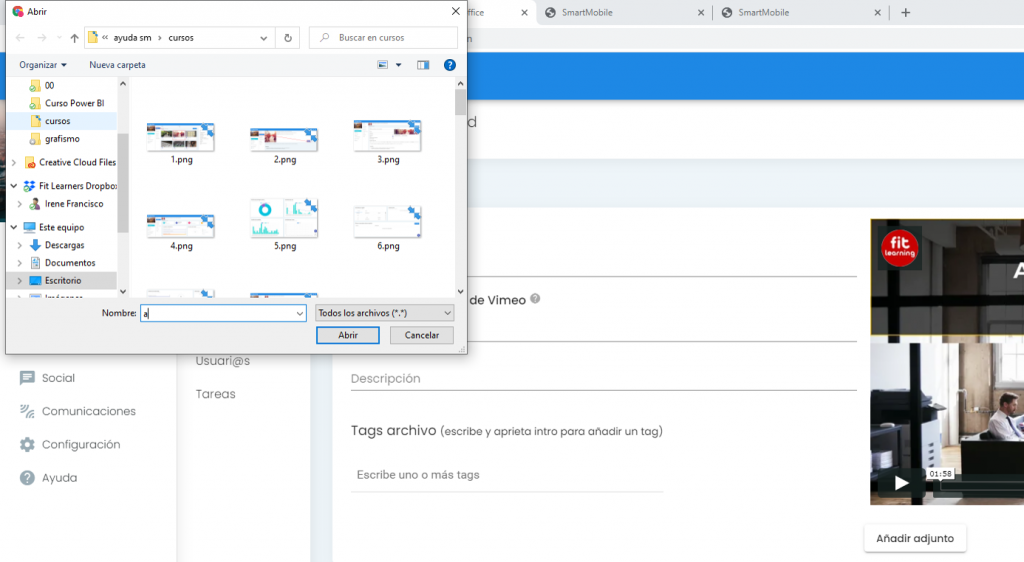Screen dimensions: 1024x562
Task: Select the 5.png file thumbnail
Action: pos(284,220)
